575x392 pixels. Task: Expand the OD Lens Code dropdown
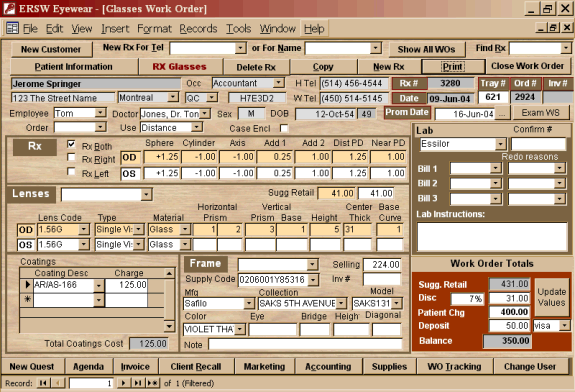point(84,230)
